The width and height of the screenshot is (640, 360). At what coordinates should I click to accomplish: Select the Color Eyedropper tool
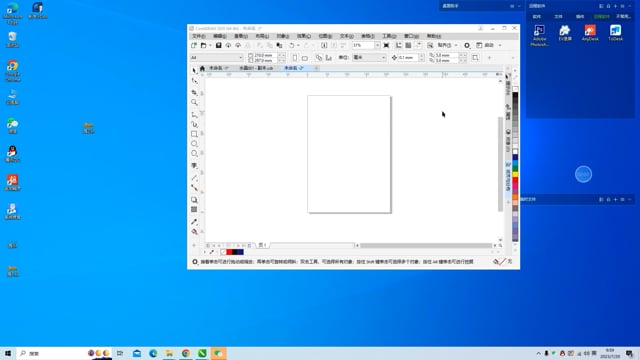click(x=194, y=222)
